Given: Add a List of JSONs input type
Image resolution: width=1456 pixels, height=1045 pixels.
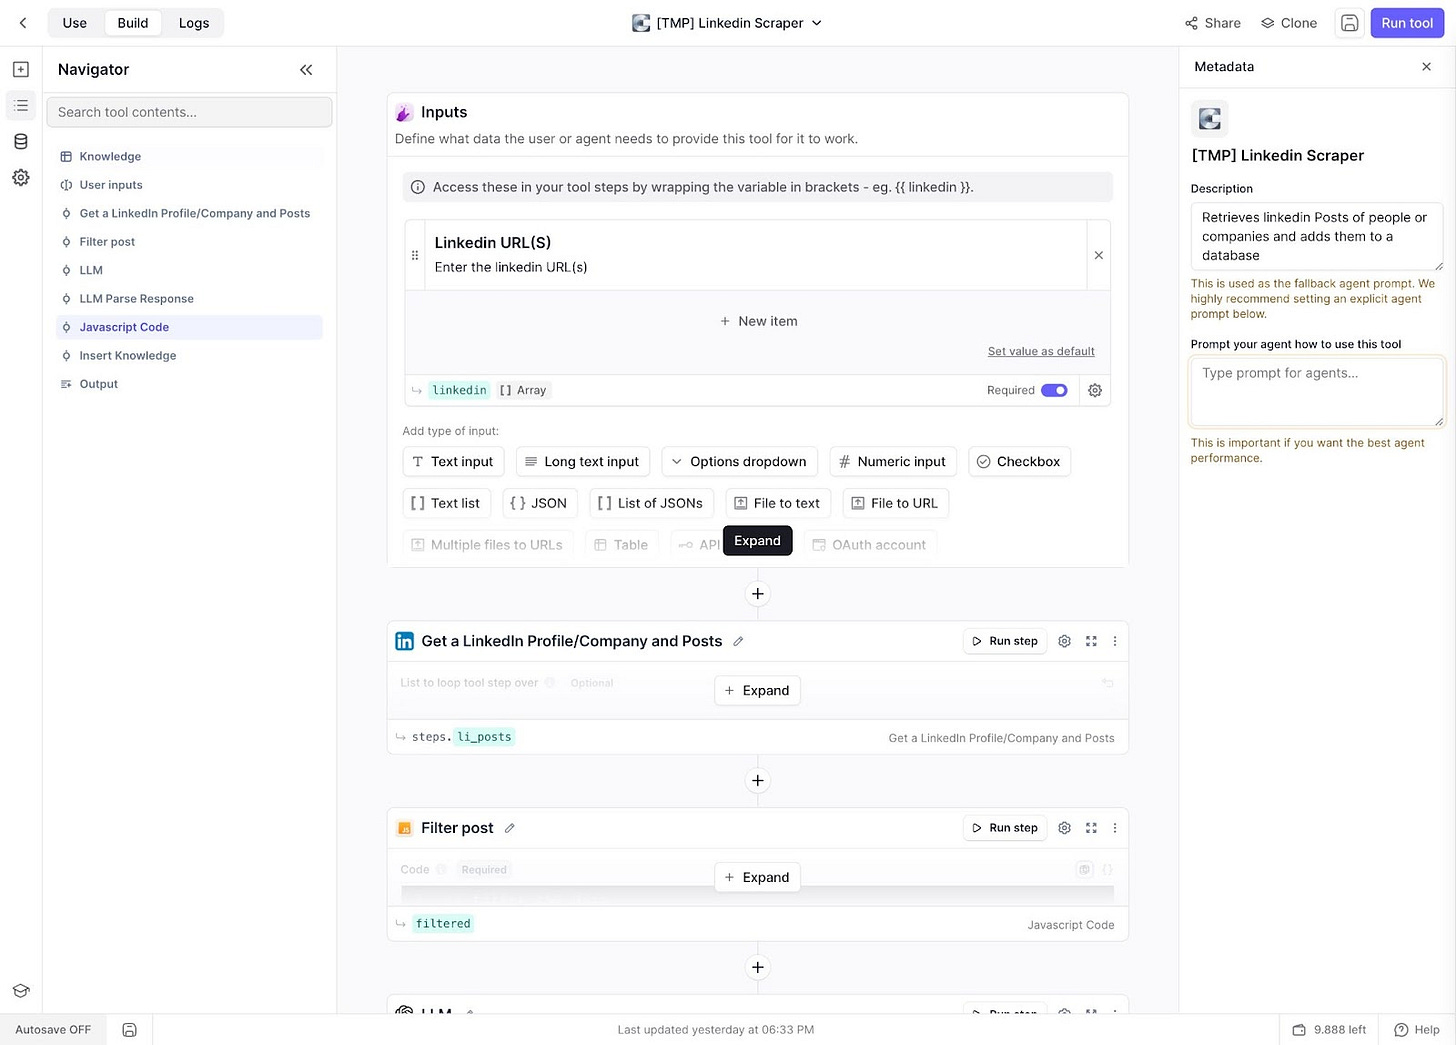Looking at the screenshot, I should pos(650,504).
